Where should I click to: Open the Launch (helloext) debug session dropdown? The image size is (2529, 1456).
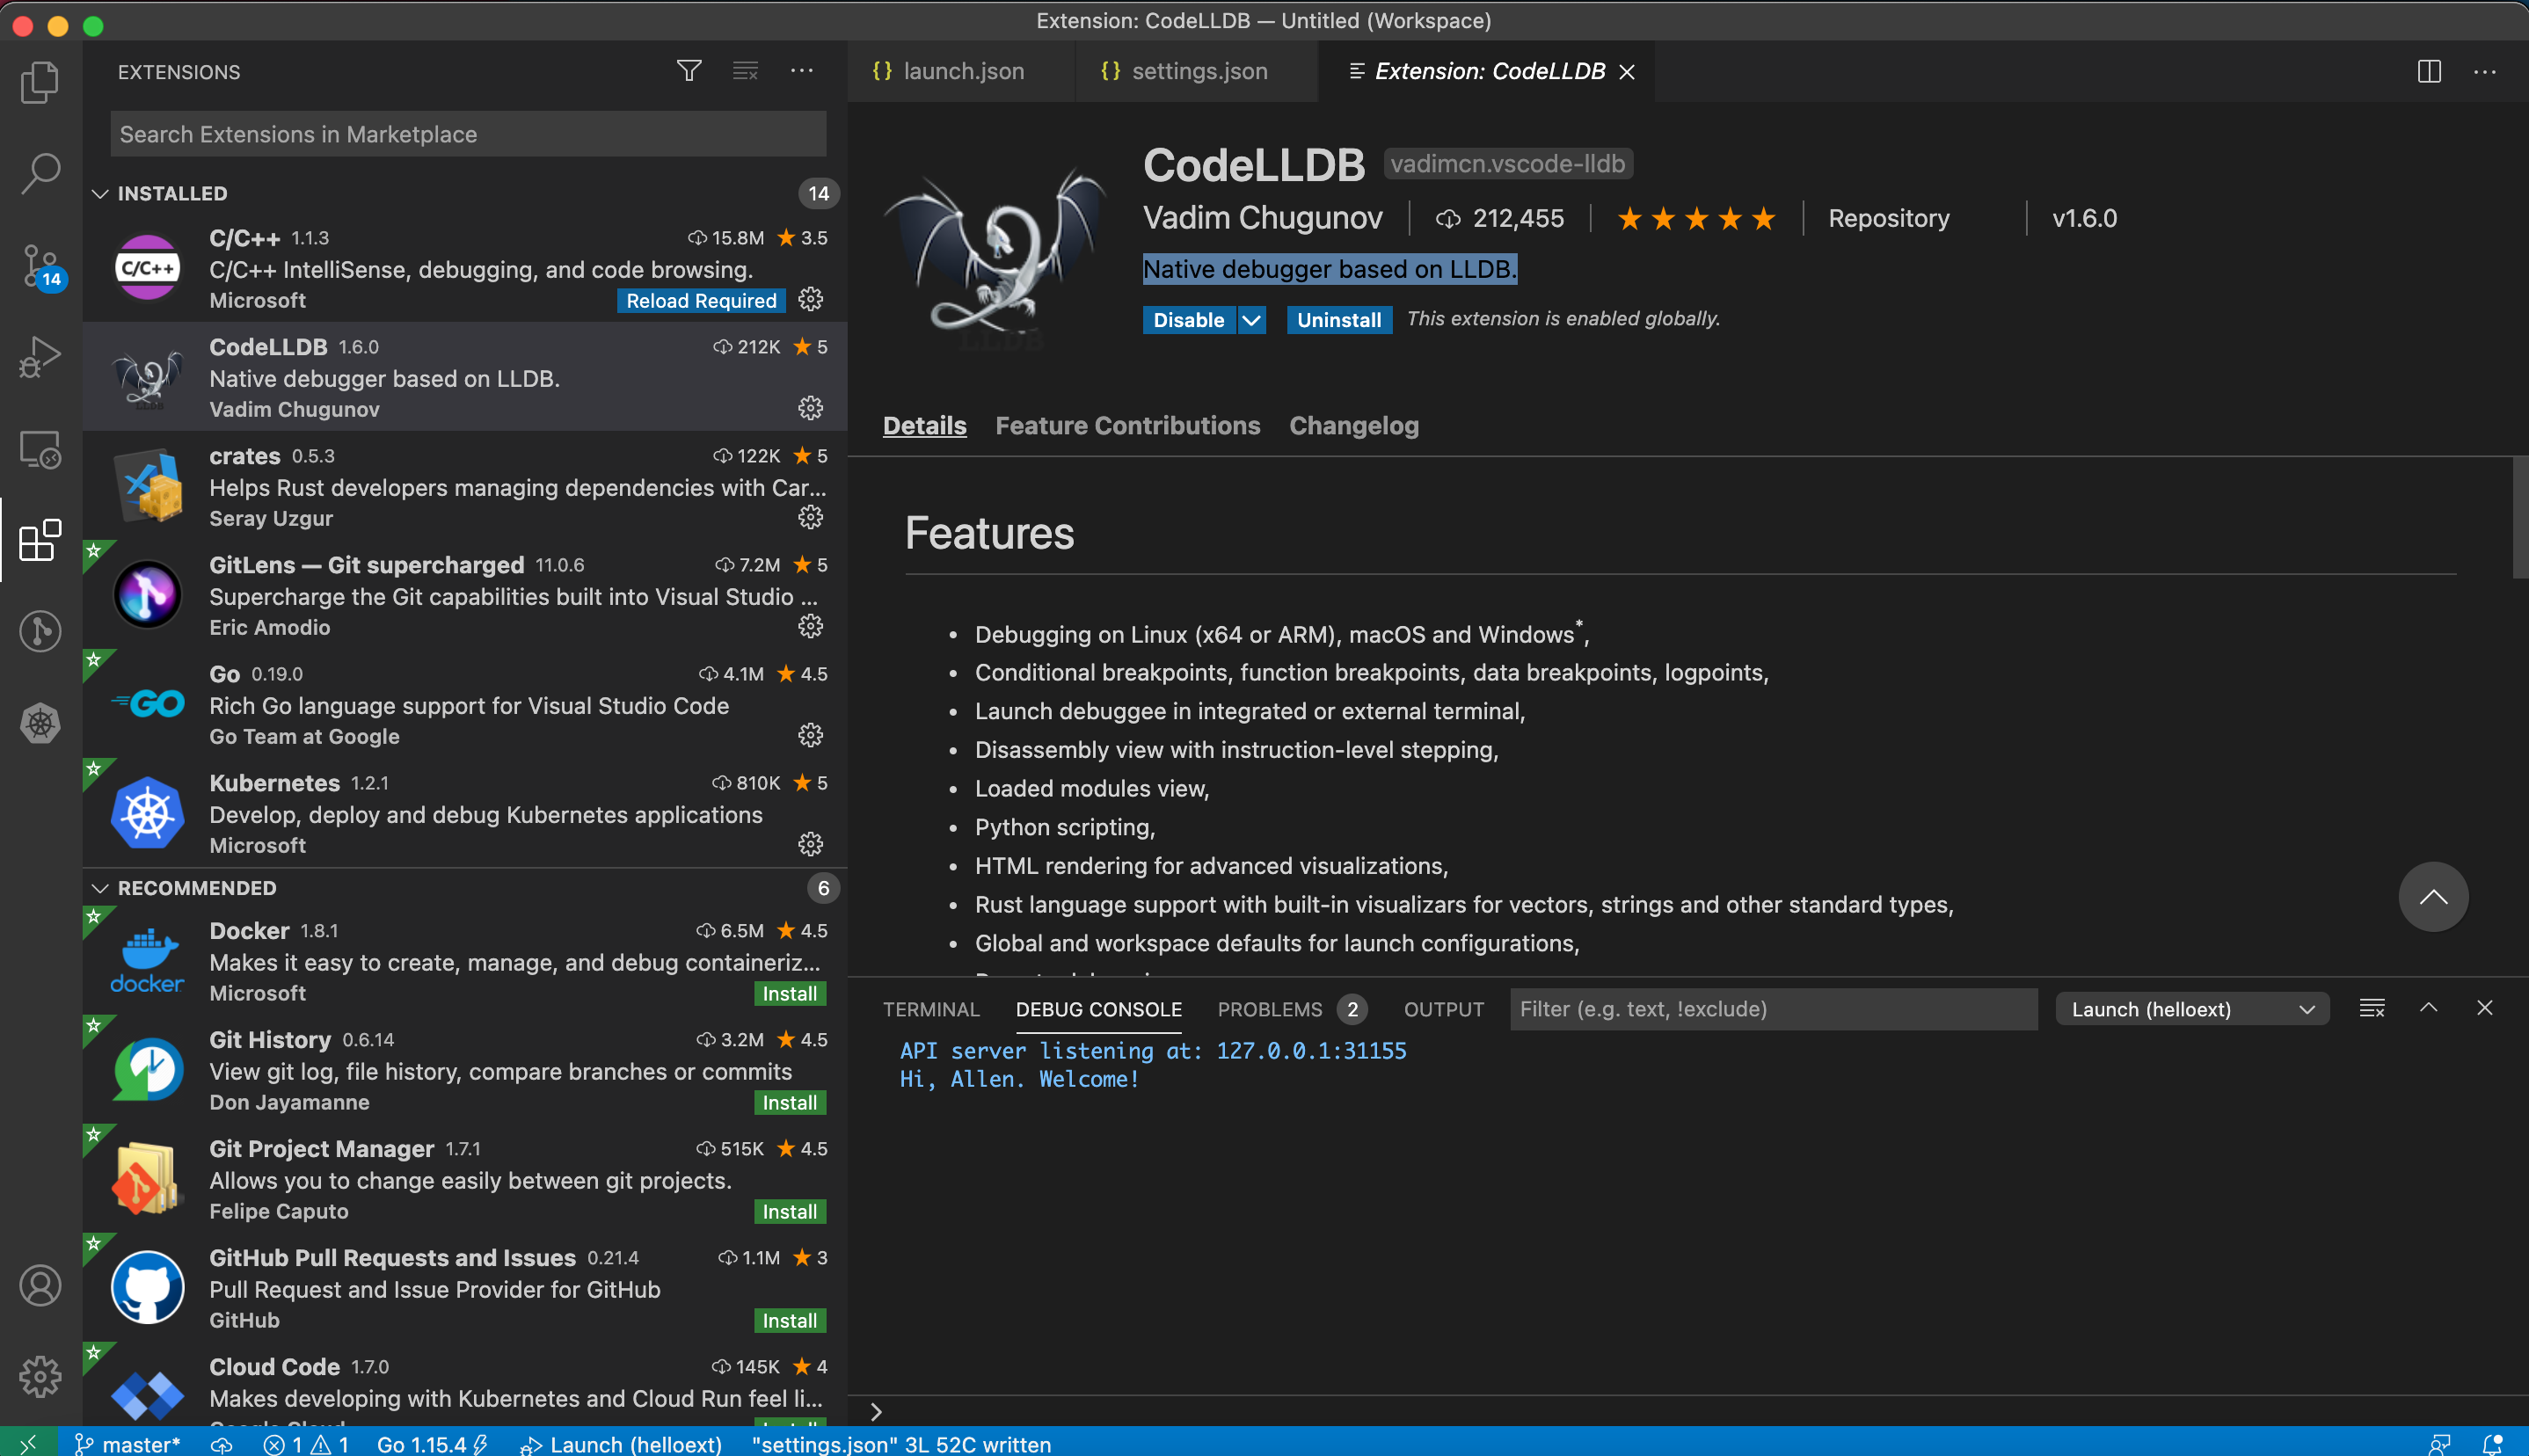point(2190,1009)
